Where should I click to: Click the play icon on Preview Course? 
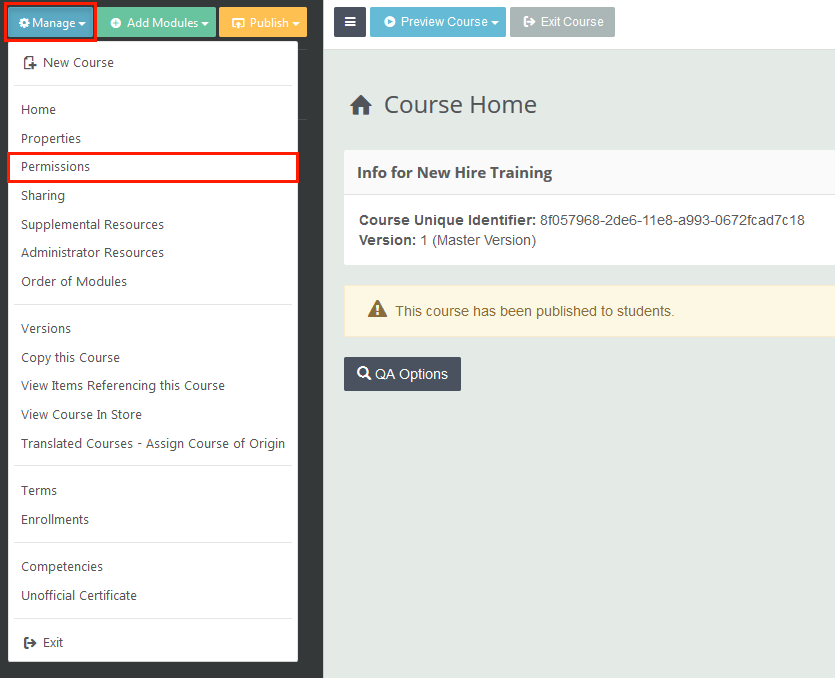(390, 22)
